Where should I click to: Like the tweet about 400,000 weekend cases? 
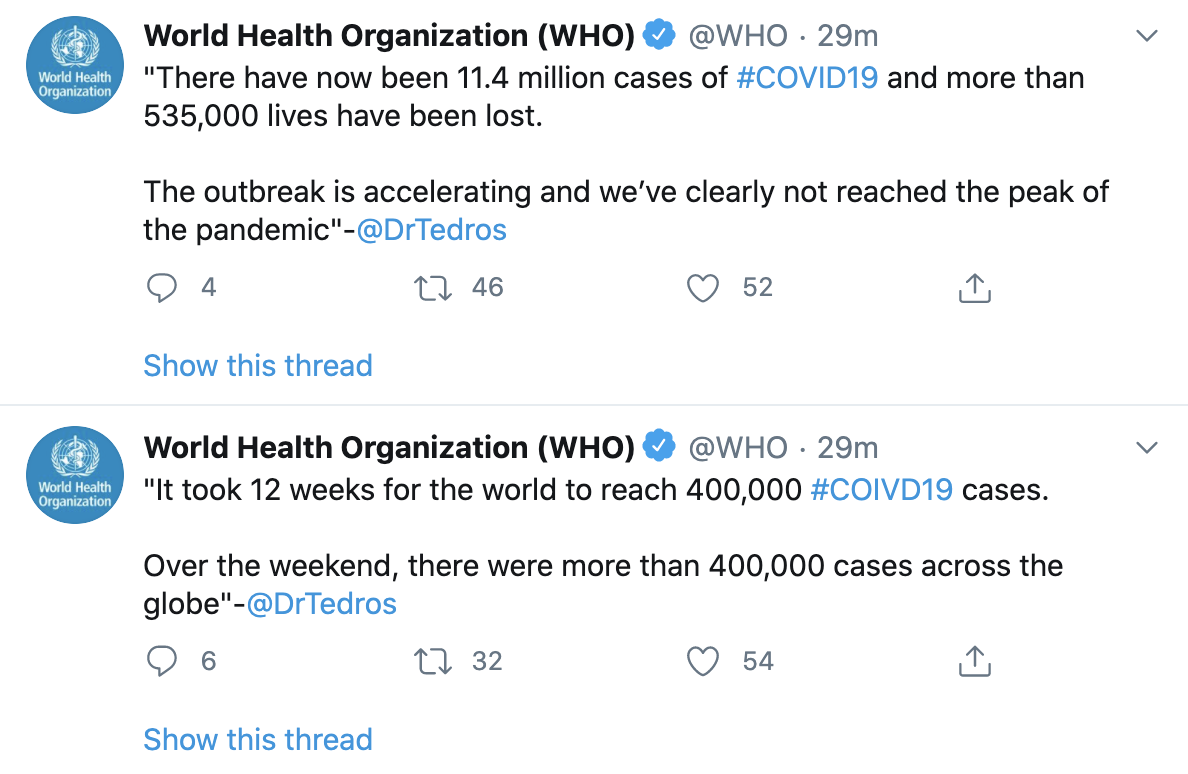pyautogui.click(x=704, y=661)
